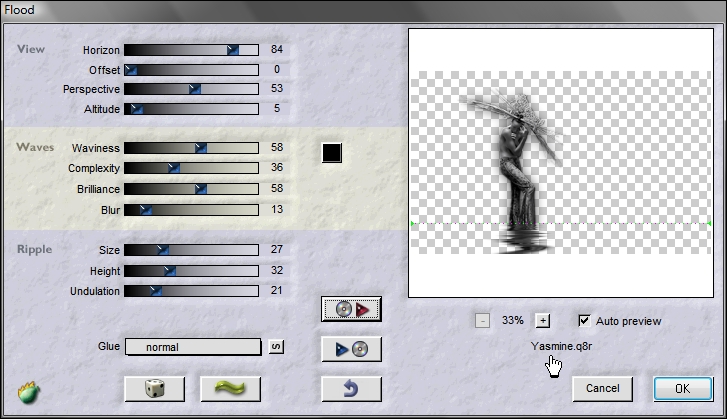Click the Complexity value 36
Image resolution: width=727 pixels, height=419 pixels.
277,167
